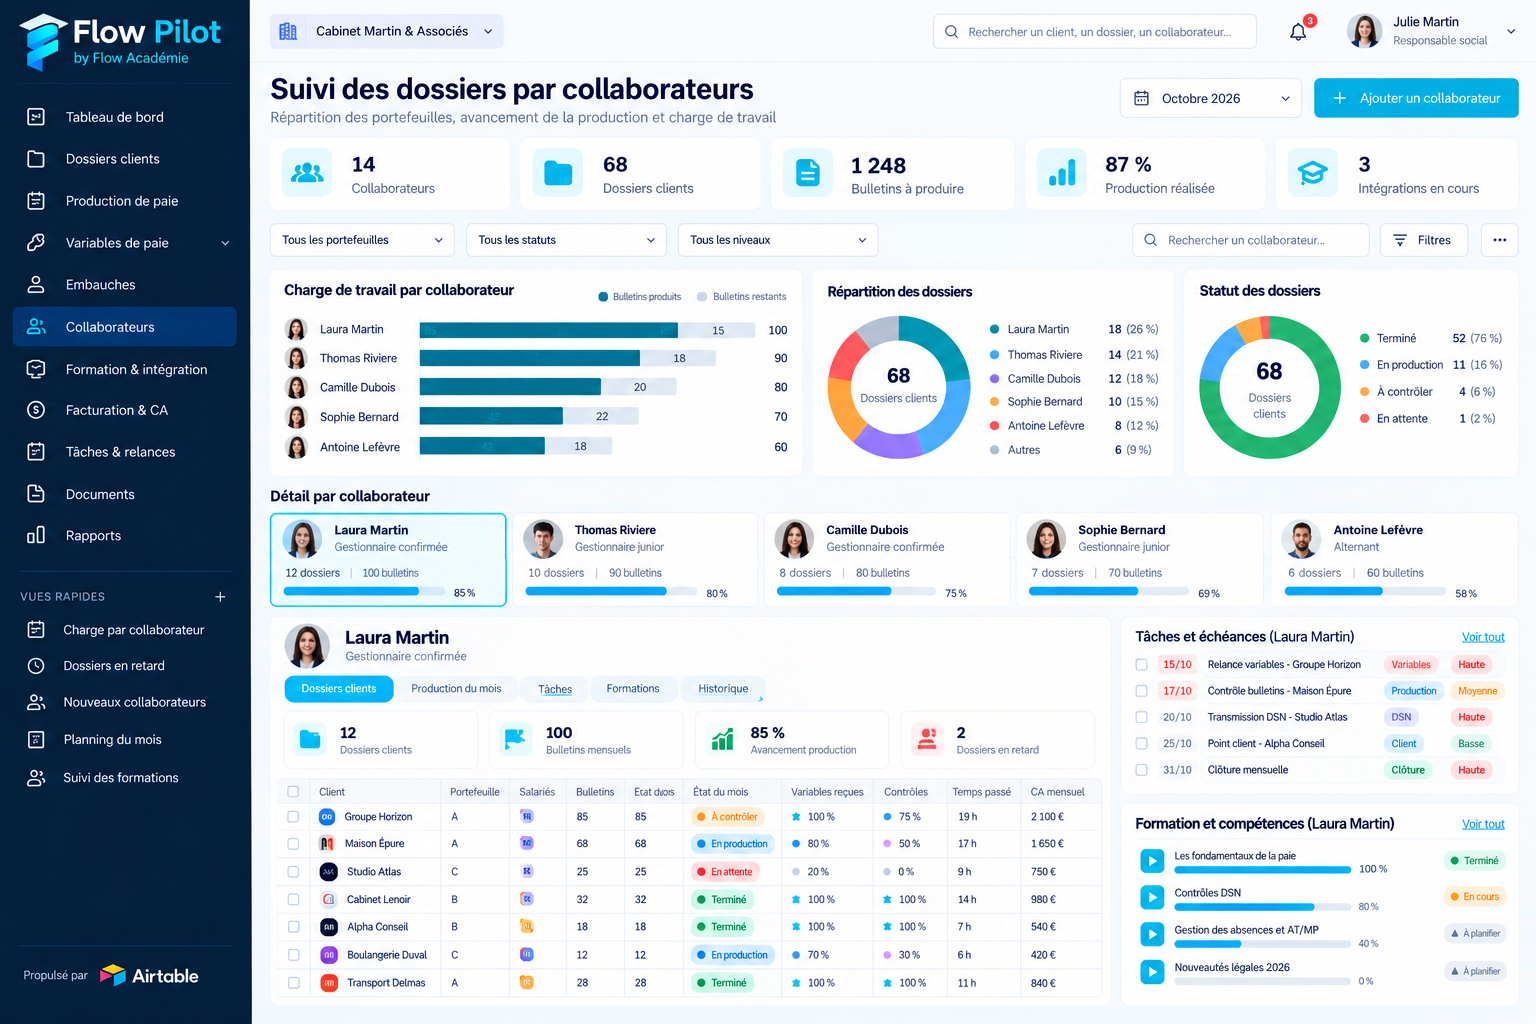
Task: Open Formation & intégration sidebar icon
Action: click(36, 369)
